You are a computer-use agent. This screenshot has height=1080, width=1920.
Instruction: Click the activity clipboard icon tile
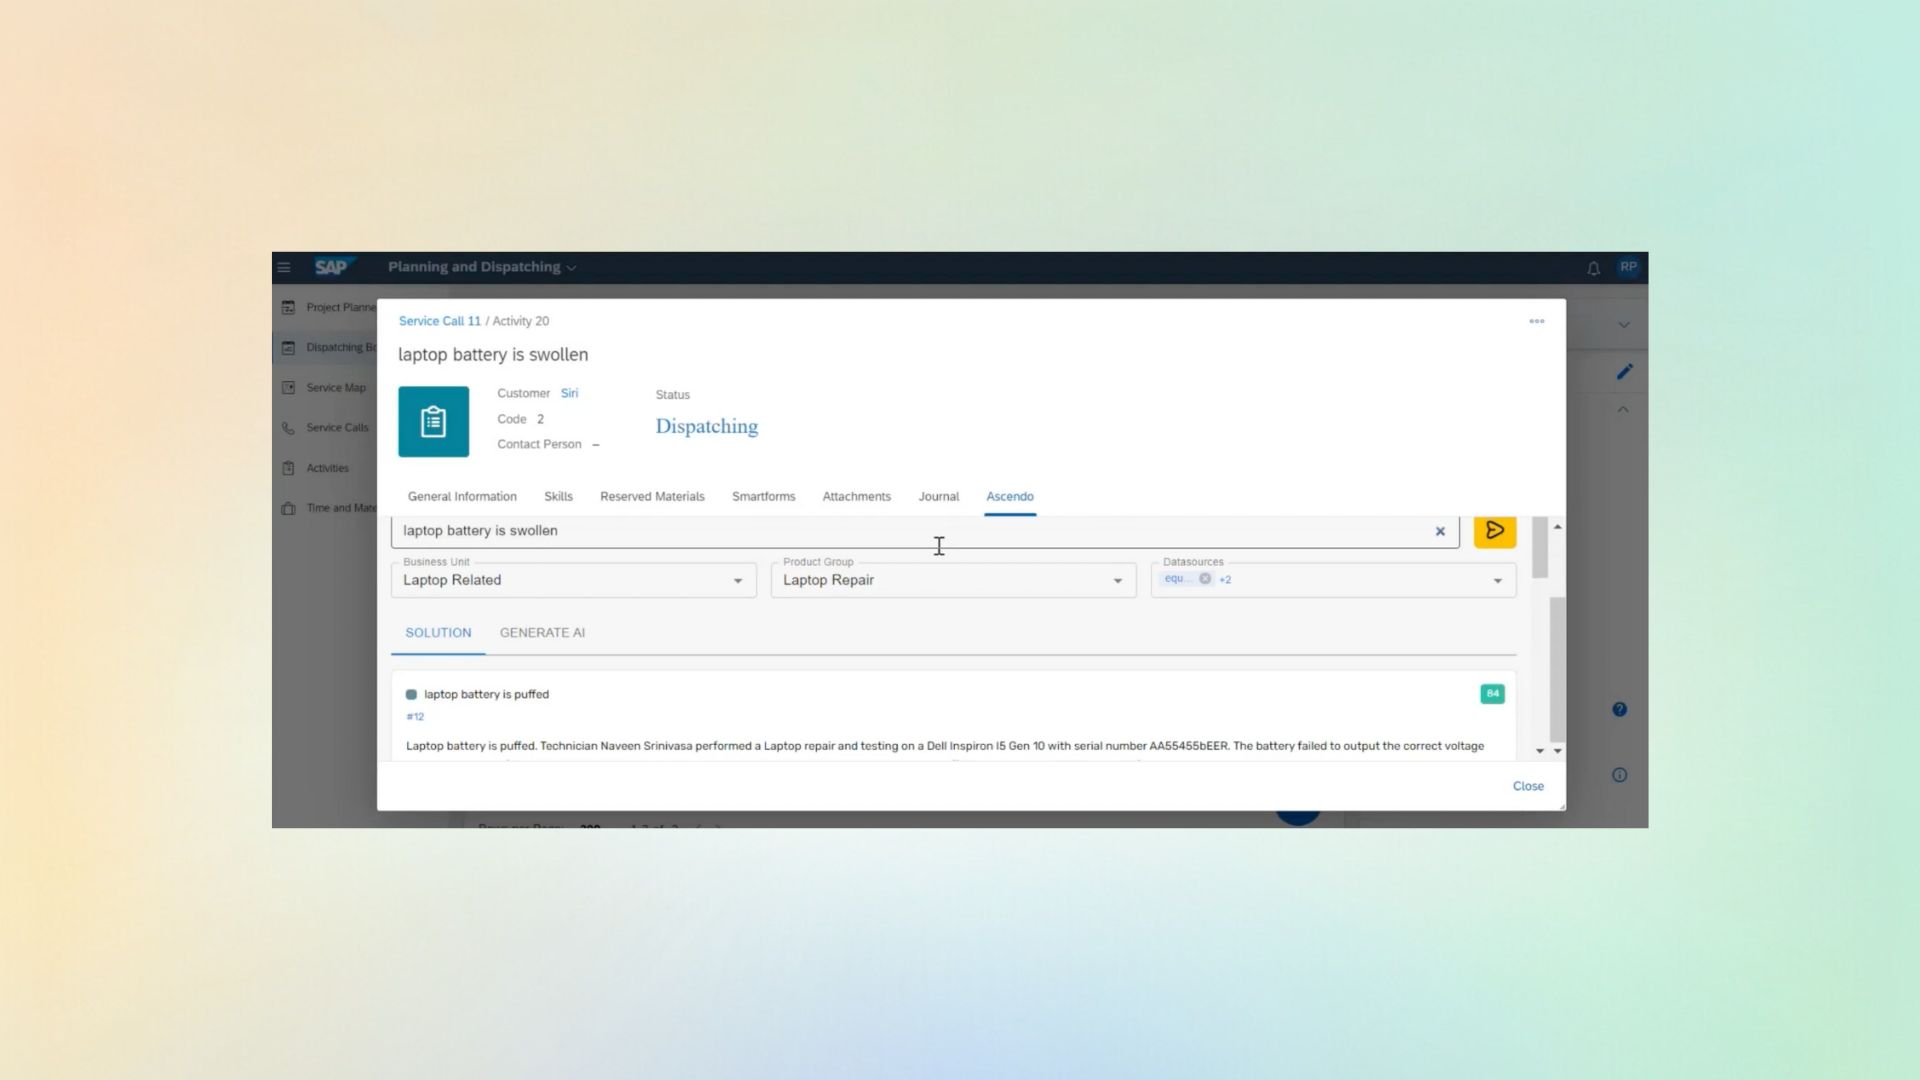[433, 422]
